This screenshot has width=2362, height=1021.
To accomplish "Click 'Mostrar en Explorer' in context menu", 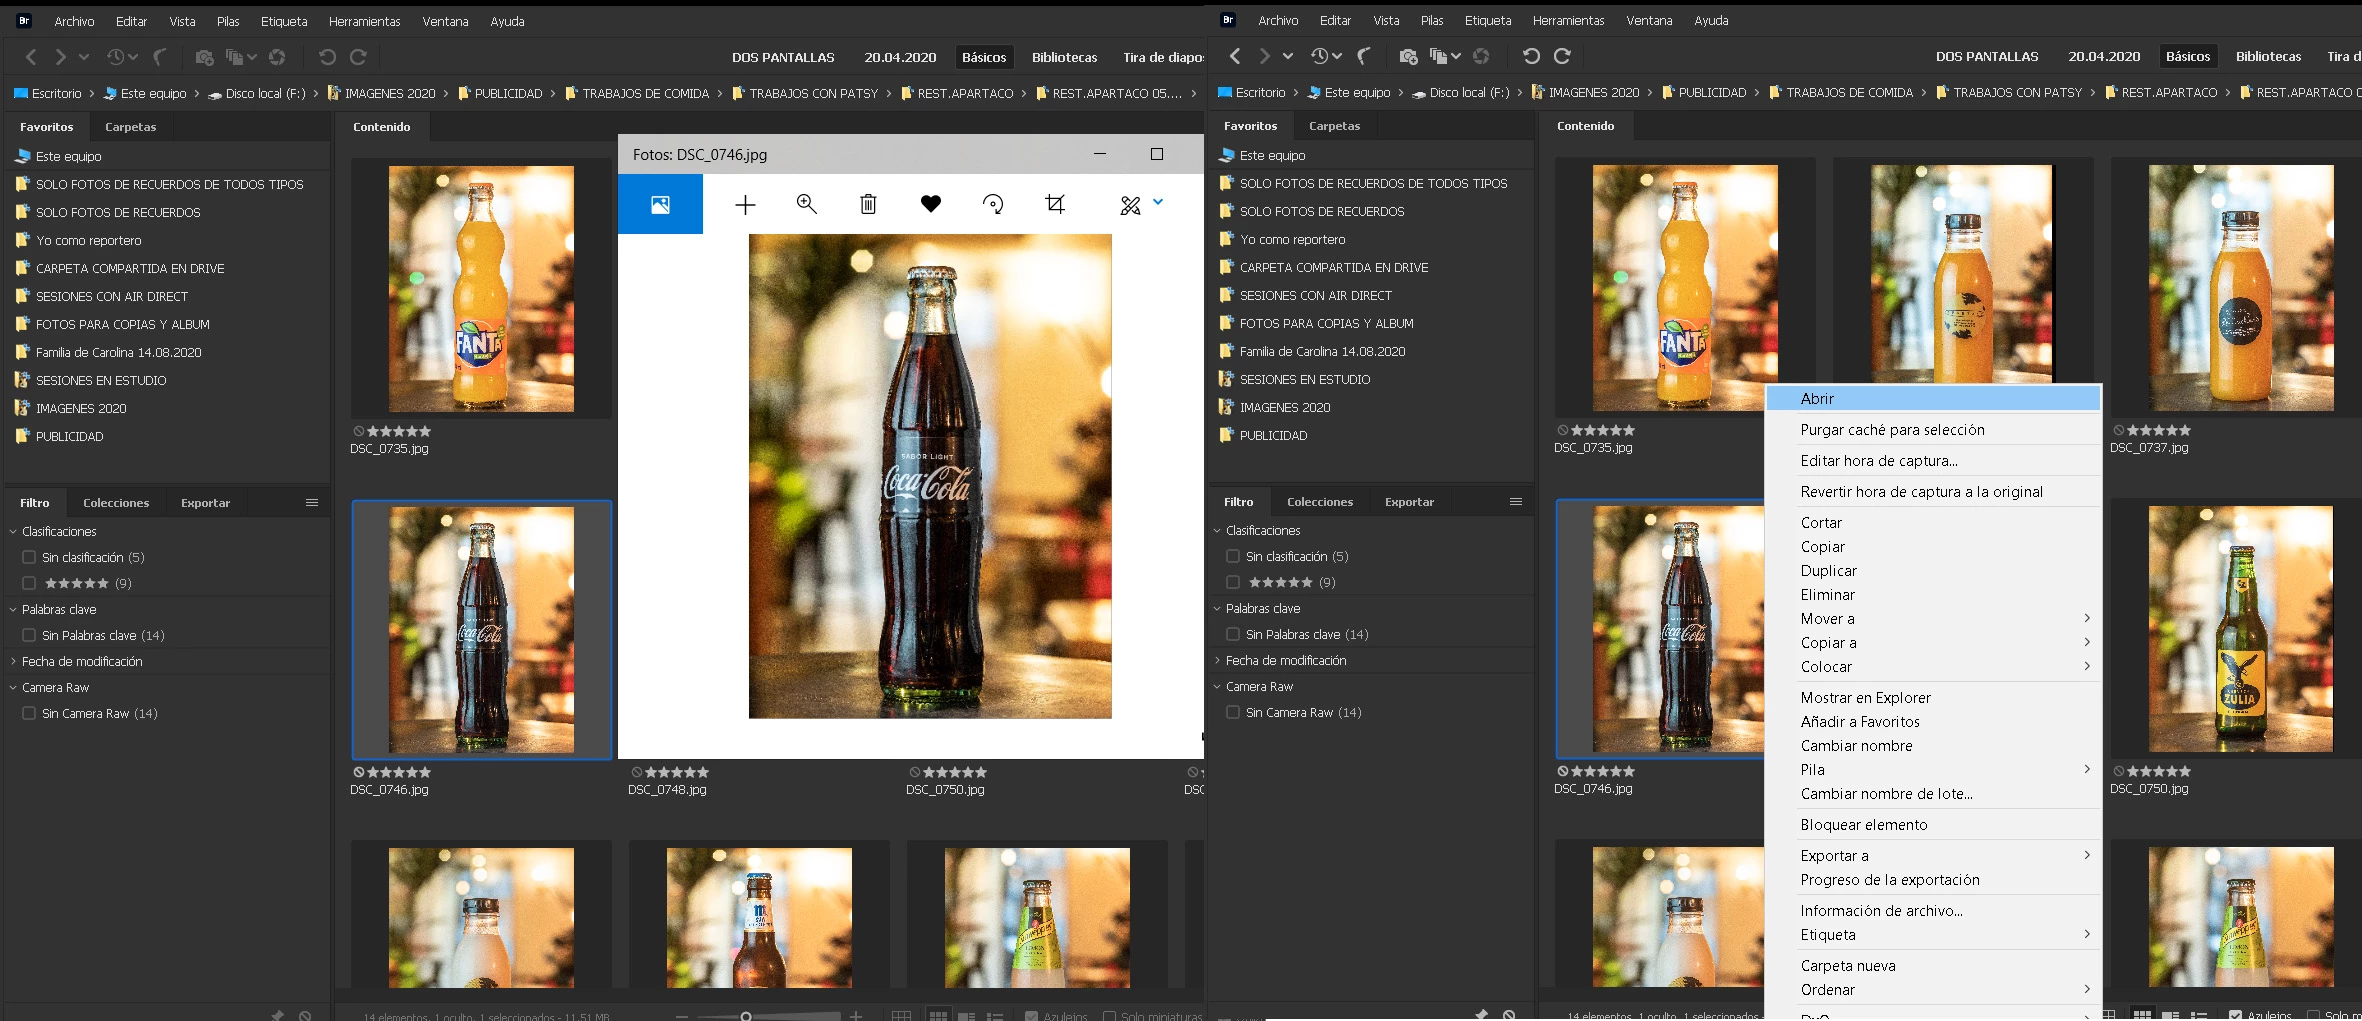I will [x=1865, y=698].
